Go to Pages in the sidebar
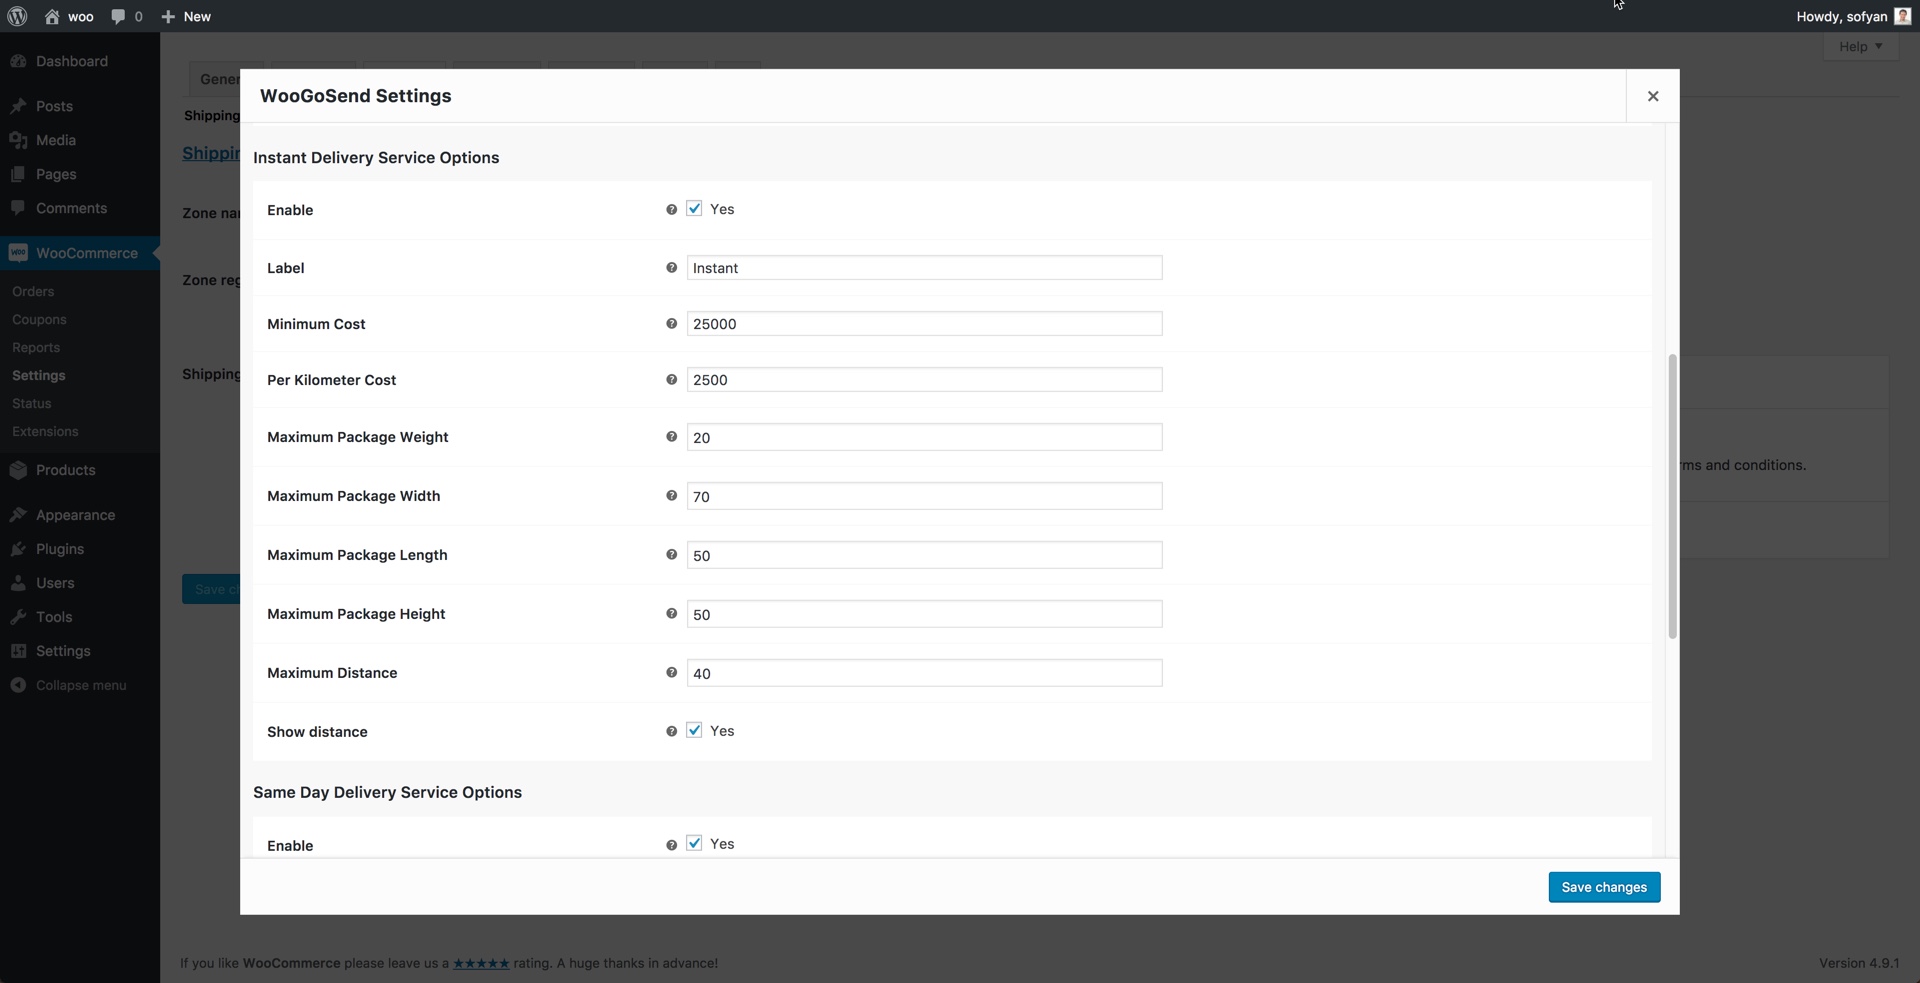The image size is (1920, 983). point(56,174)
